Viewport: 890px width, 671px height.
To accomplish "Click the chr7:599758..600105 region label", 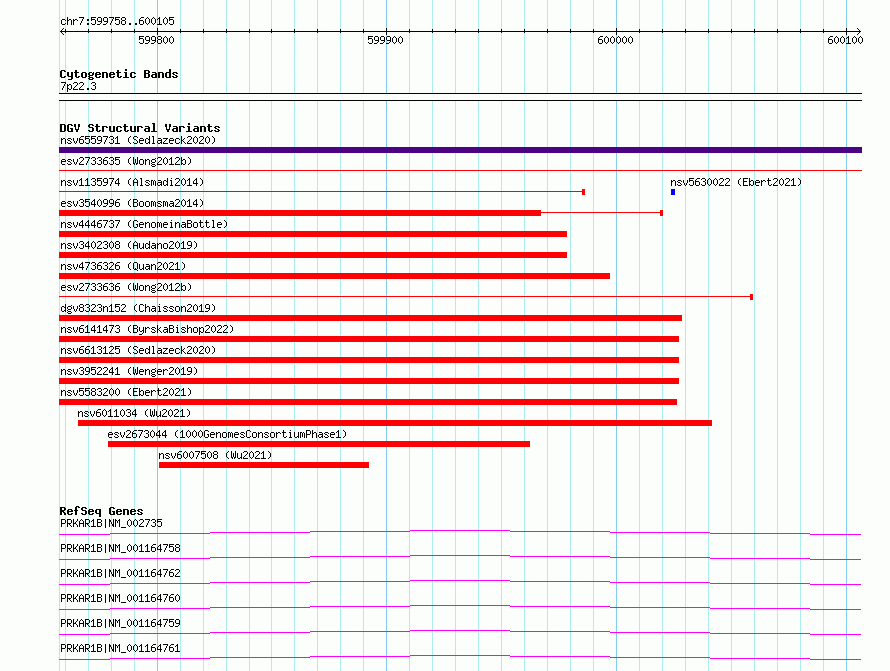I will 117,22.
